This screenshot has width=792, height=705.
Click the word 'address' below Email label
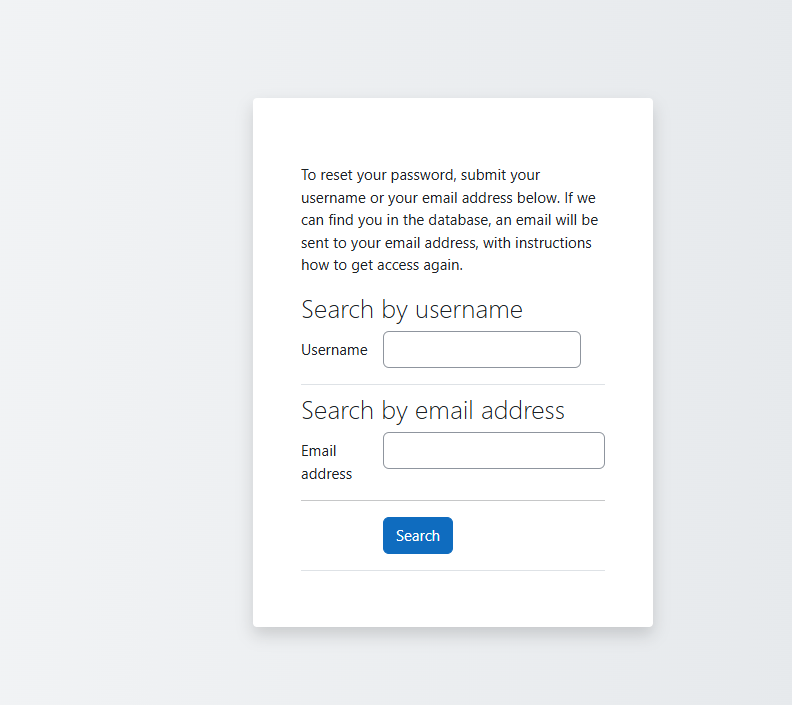pos(326,474)
